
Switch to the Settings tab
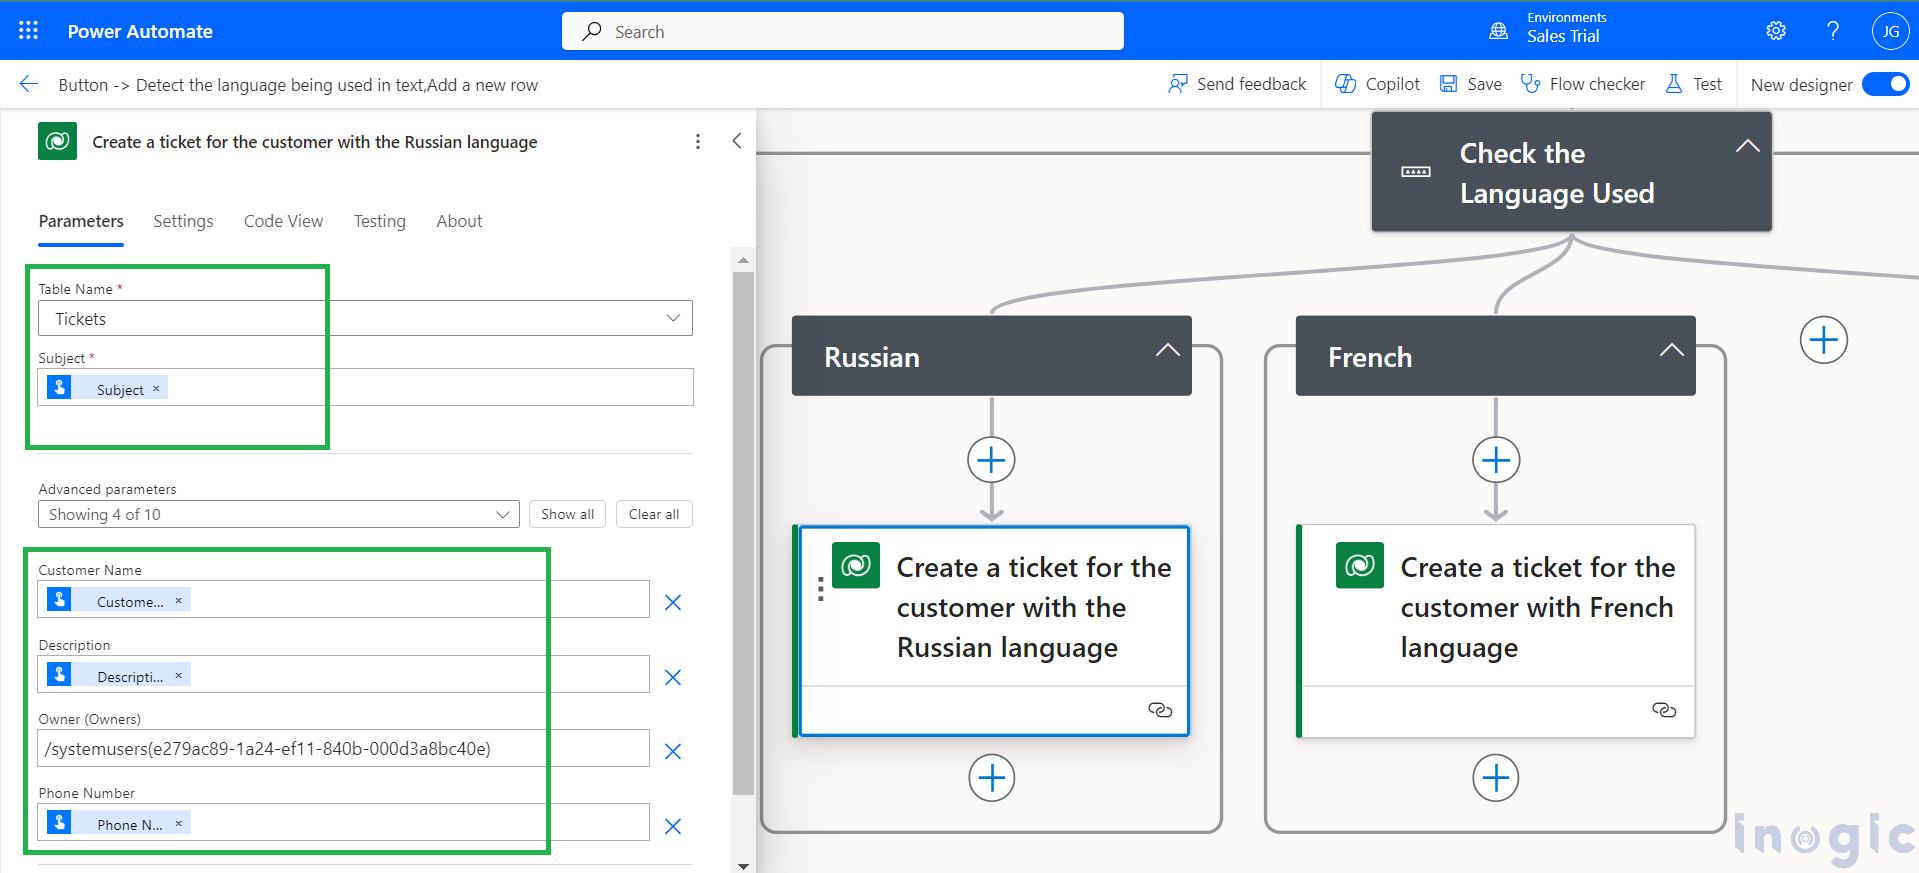(183, 221)
